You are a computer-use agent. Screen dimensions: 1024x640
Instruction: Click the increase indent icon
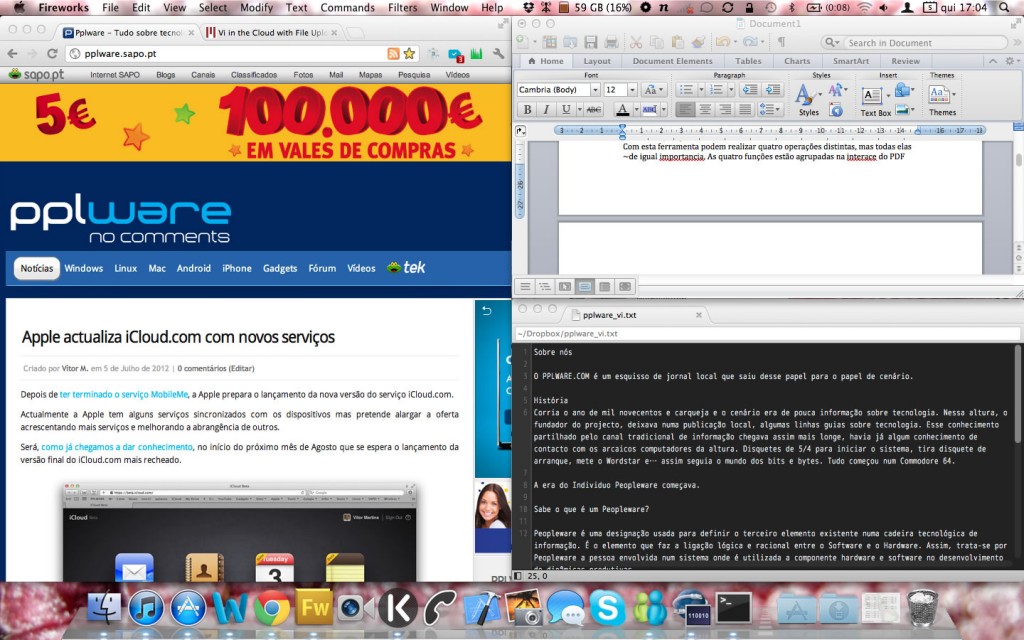pyautogui.click(x=773, y=89)
